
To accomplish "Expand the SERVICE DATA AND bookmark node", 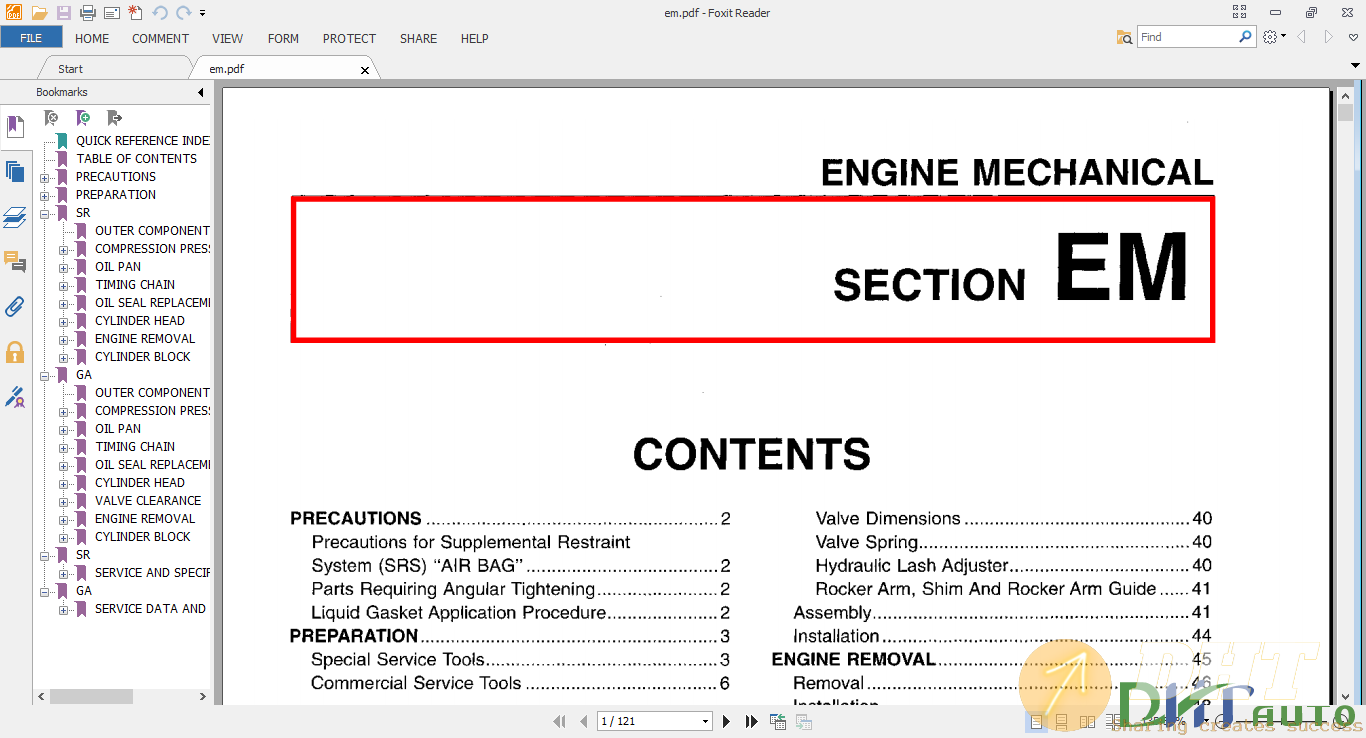I will click(64, 609).
